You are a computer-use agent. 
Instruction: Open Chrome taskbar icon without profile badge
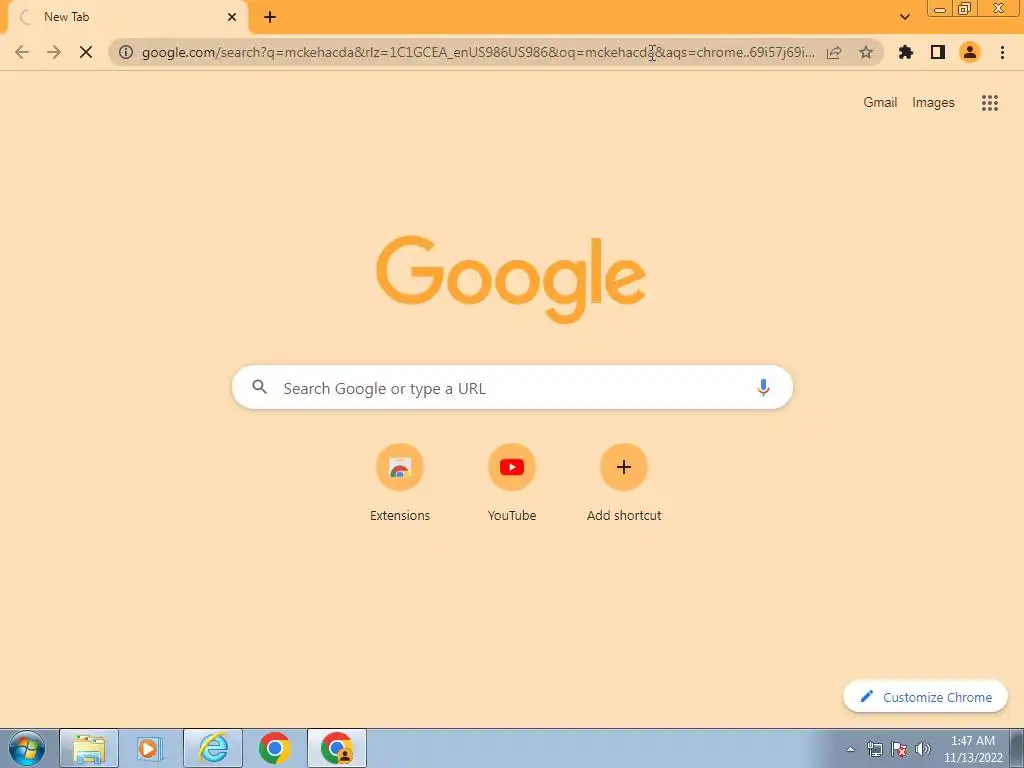coord(274,748)
